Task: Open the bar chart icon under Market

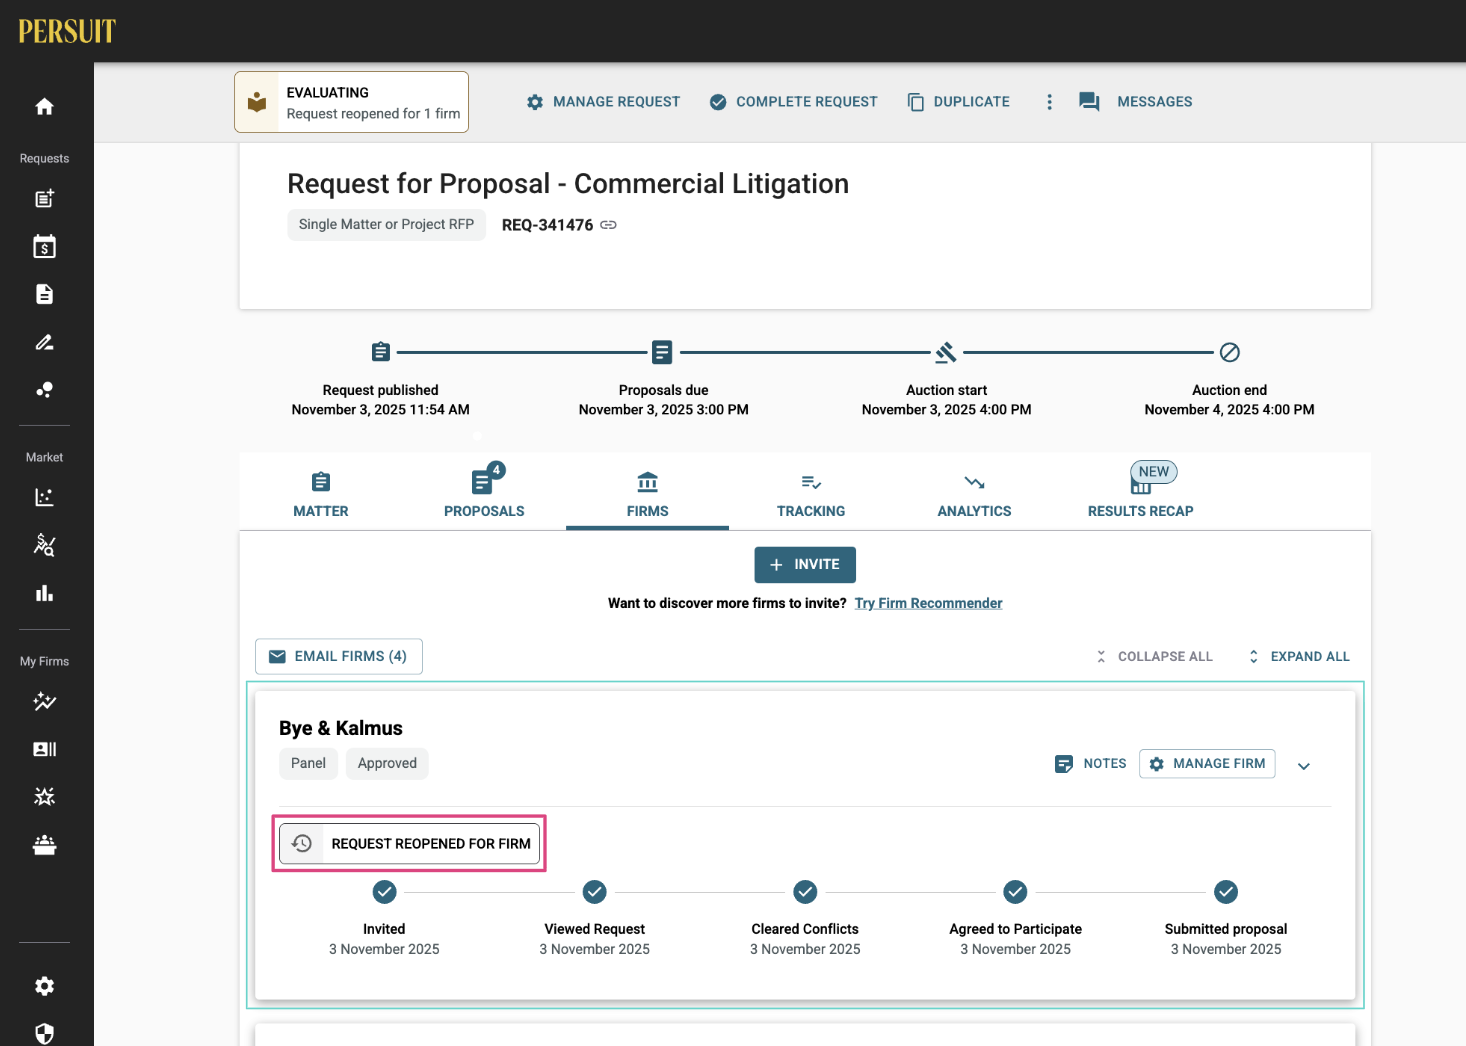Action: pos(44,593)
